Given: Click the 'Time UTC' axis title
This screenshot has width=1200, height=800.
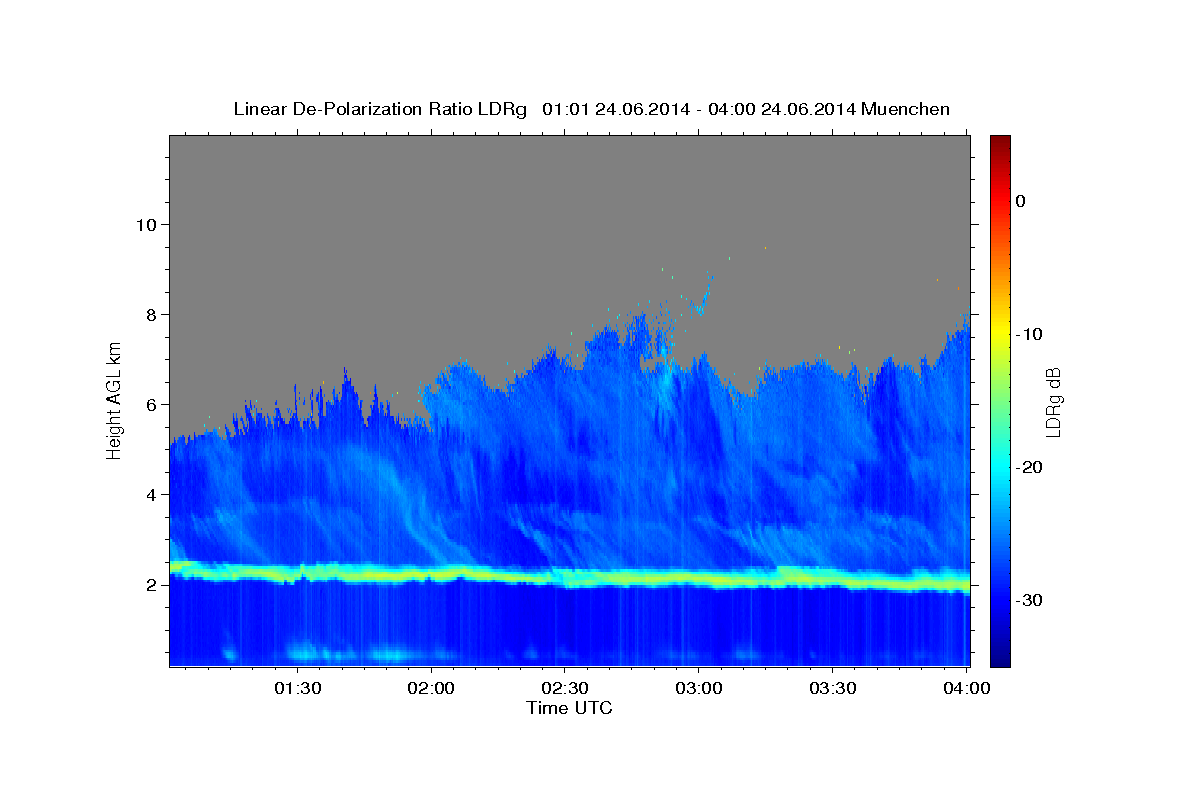Looking at the screenshot, I should click(x=569, y=708).
